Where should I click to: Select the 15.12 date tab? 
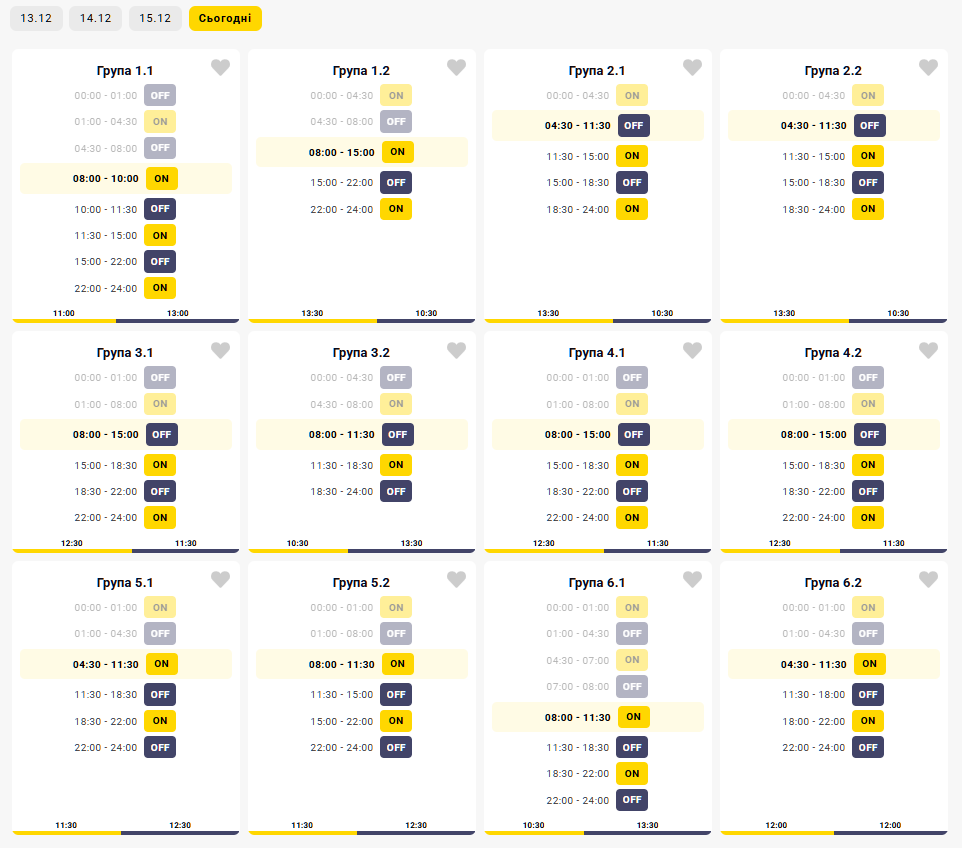coord(155,19)
